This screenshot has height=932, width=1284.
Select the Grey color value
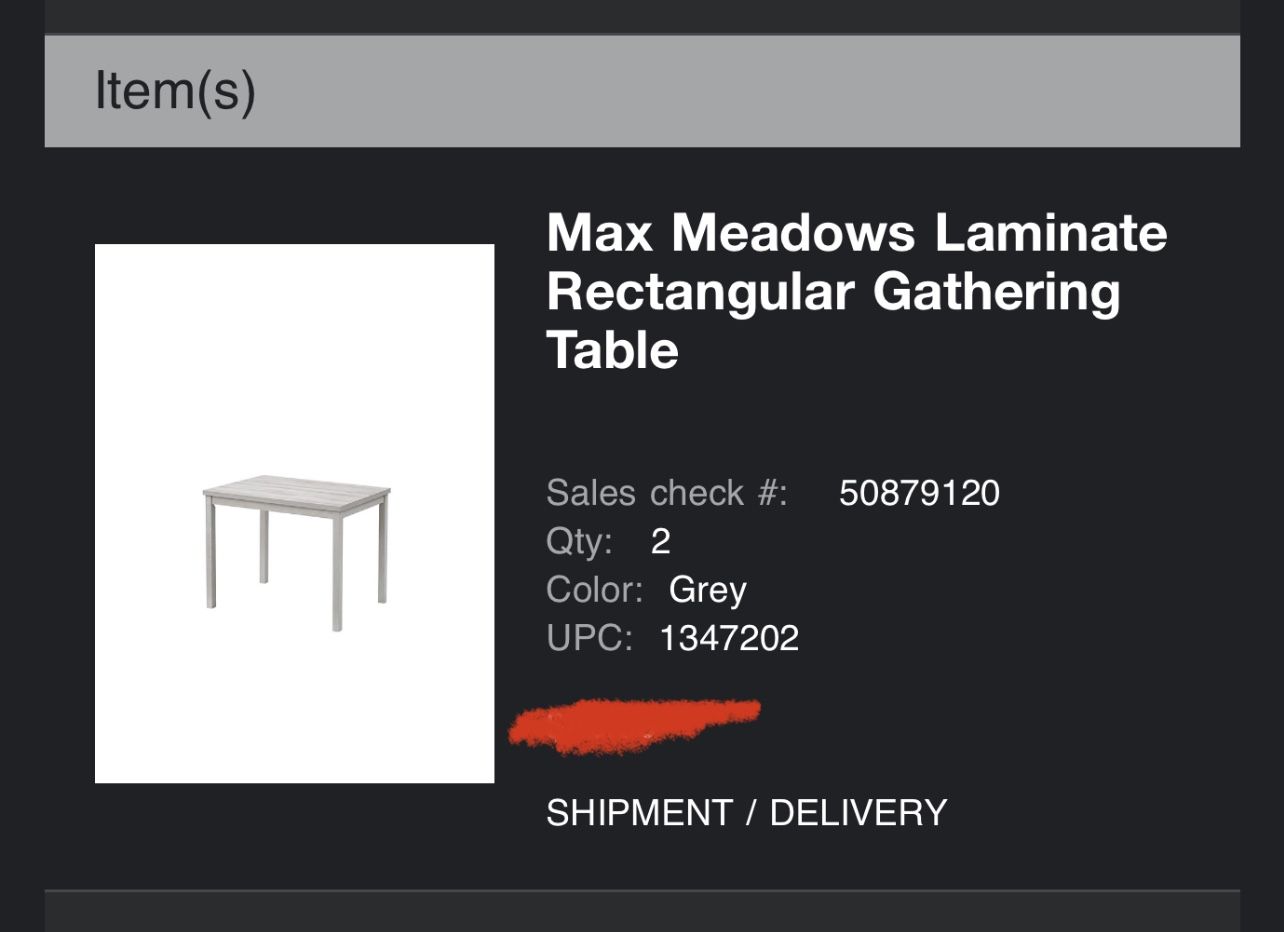pyautogui.click(x=707, y=589)
